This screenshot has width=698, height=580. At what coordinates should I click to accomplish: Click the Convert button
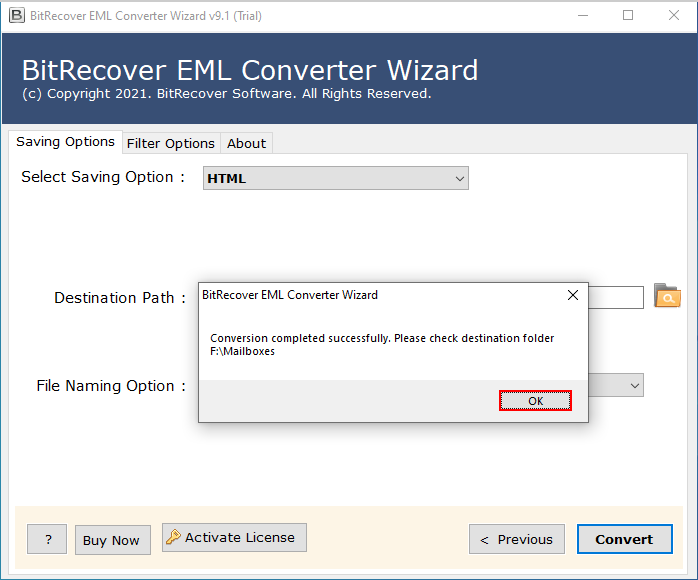point(624,539)
